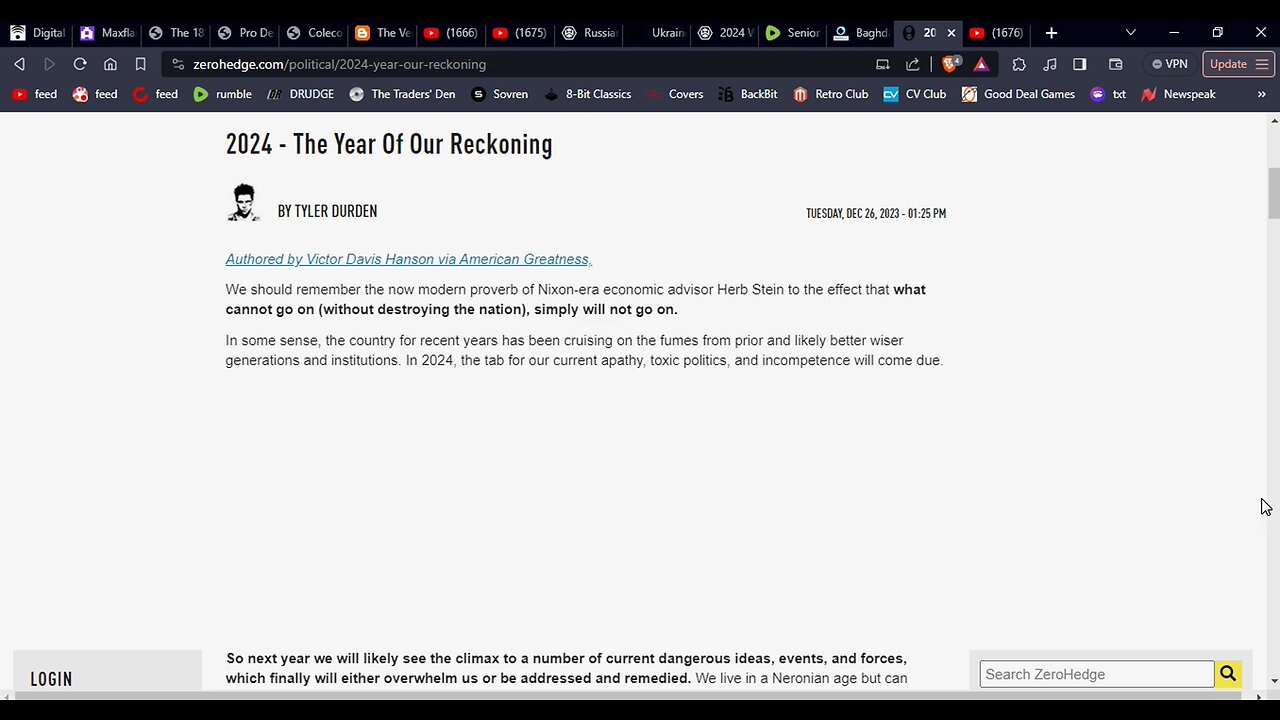
Task: Click the page vertical scrollbar thumb
Action: (x=1273, y=193)
